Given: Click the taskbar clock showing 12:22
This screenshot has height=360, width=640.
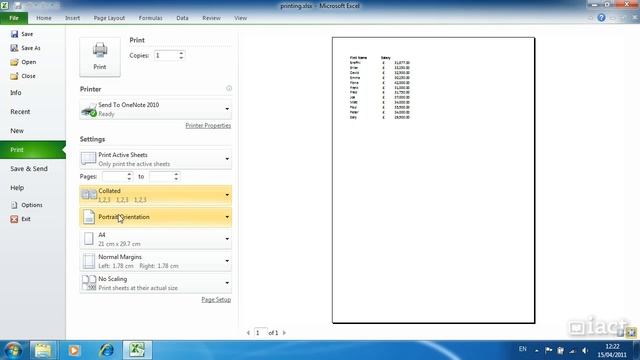Looking at the screenshot, I should pyautogui.click(x=612, y=351).
